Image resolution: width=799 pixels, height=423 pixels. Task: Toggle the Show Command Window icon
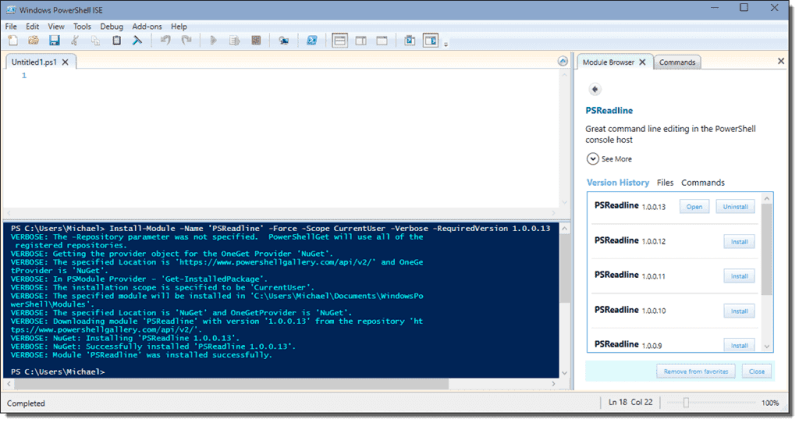point(410,40)
